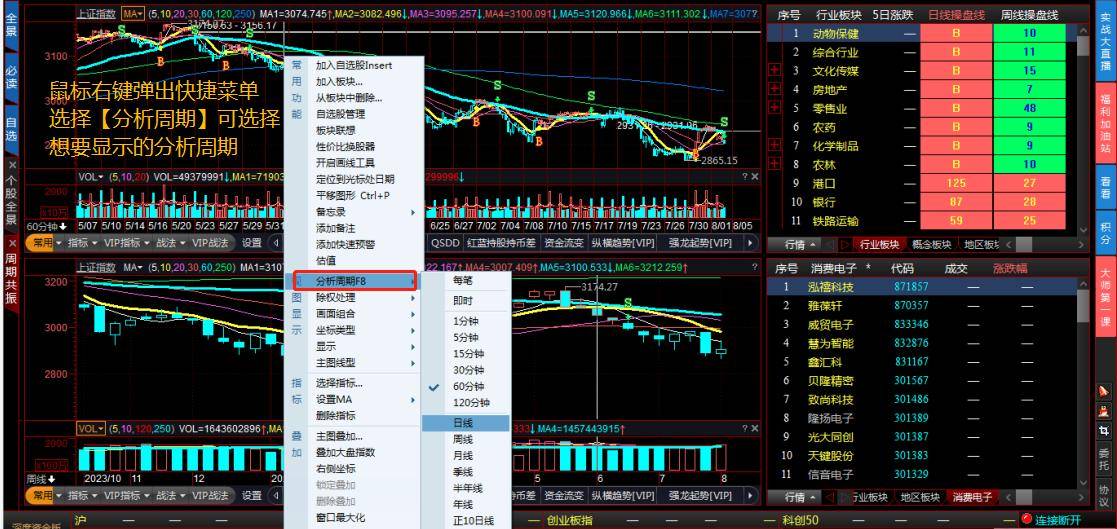Select the 红蓝持股持币差 indicator tab
The image size is (1117, 529).
coord(501,243)
